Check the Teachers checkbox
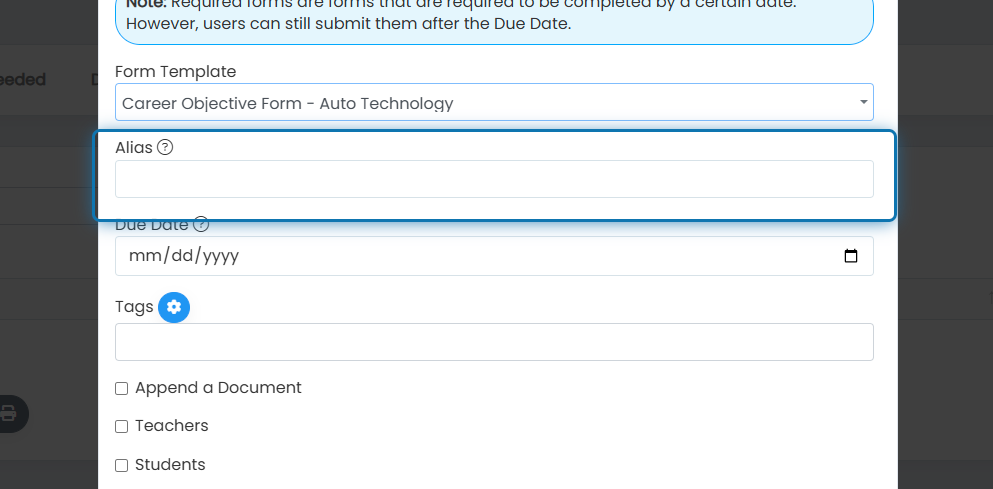This screenshot has width=993, height=489. coord(122,426)
